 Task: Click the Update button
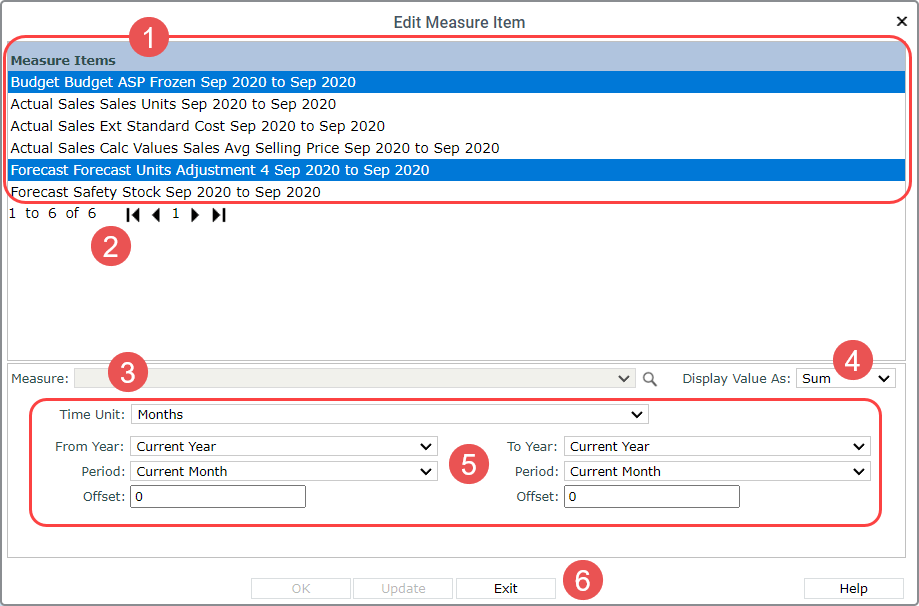pos(403,588)
